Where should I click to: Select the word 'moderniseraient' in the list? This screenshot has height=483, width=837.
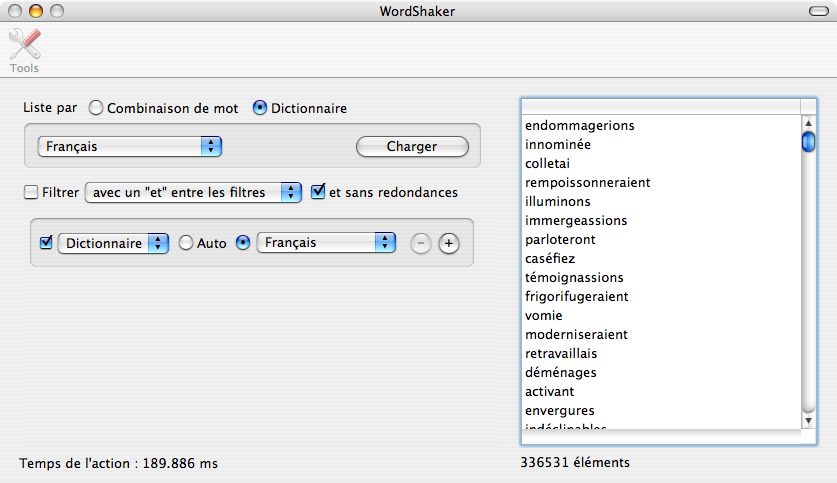pyautogui.click(x=576, y=335)
